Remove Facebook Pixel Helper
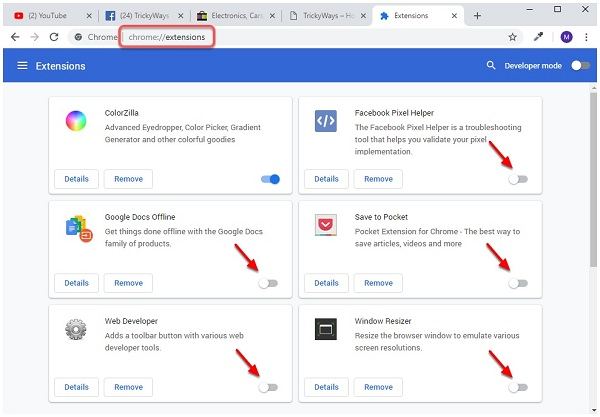 click(378, 179)
